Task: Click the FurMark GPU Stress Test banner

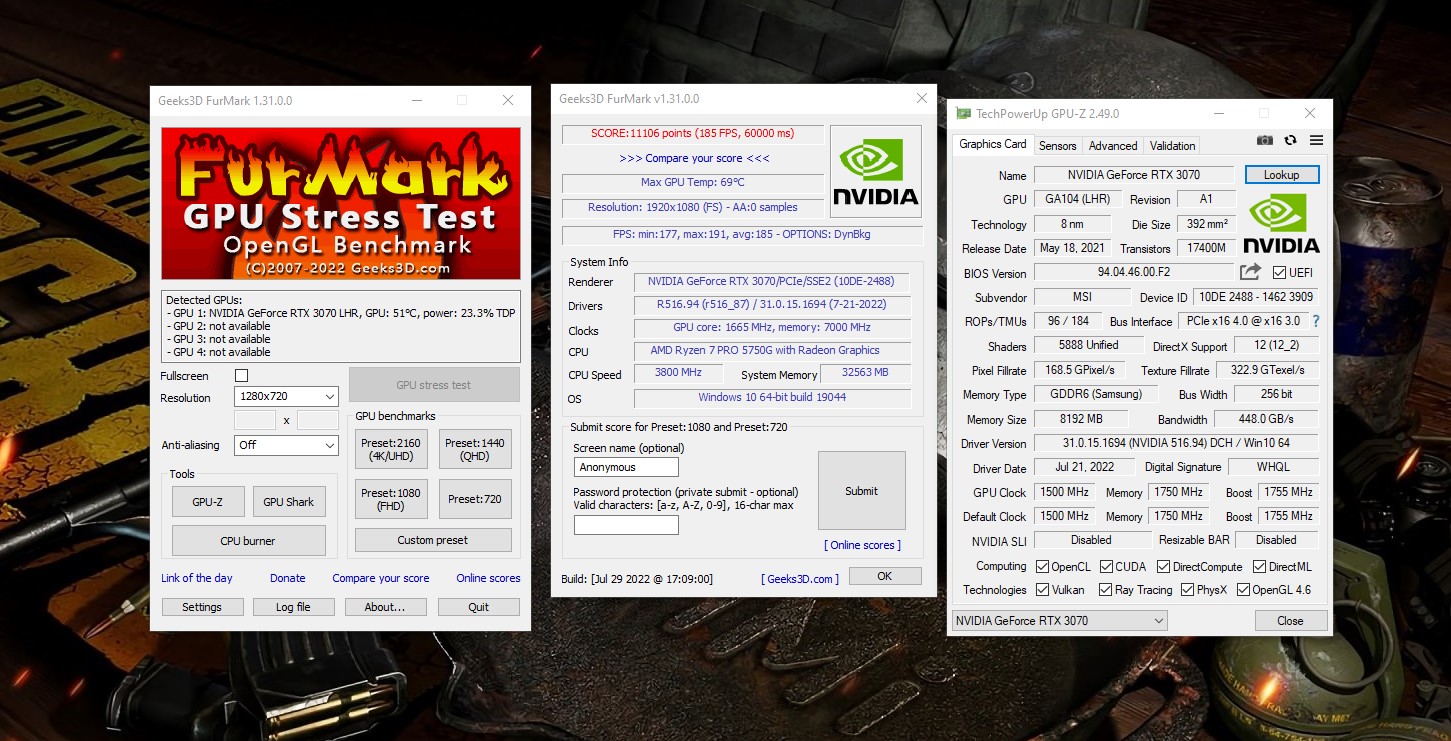Action: [341, 204]
